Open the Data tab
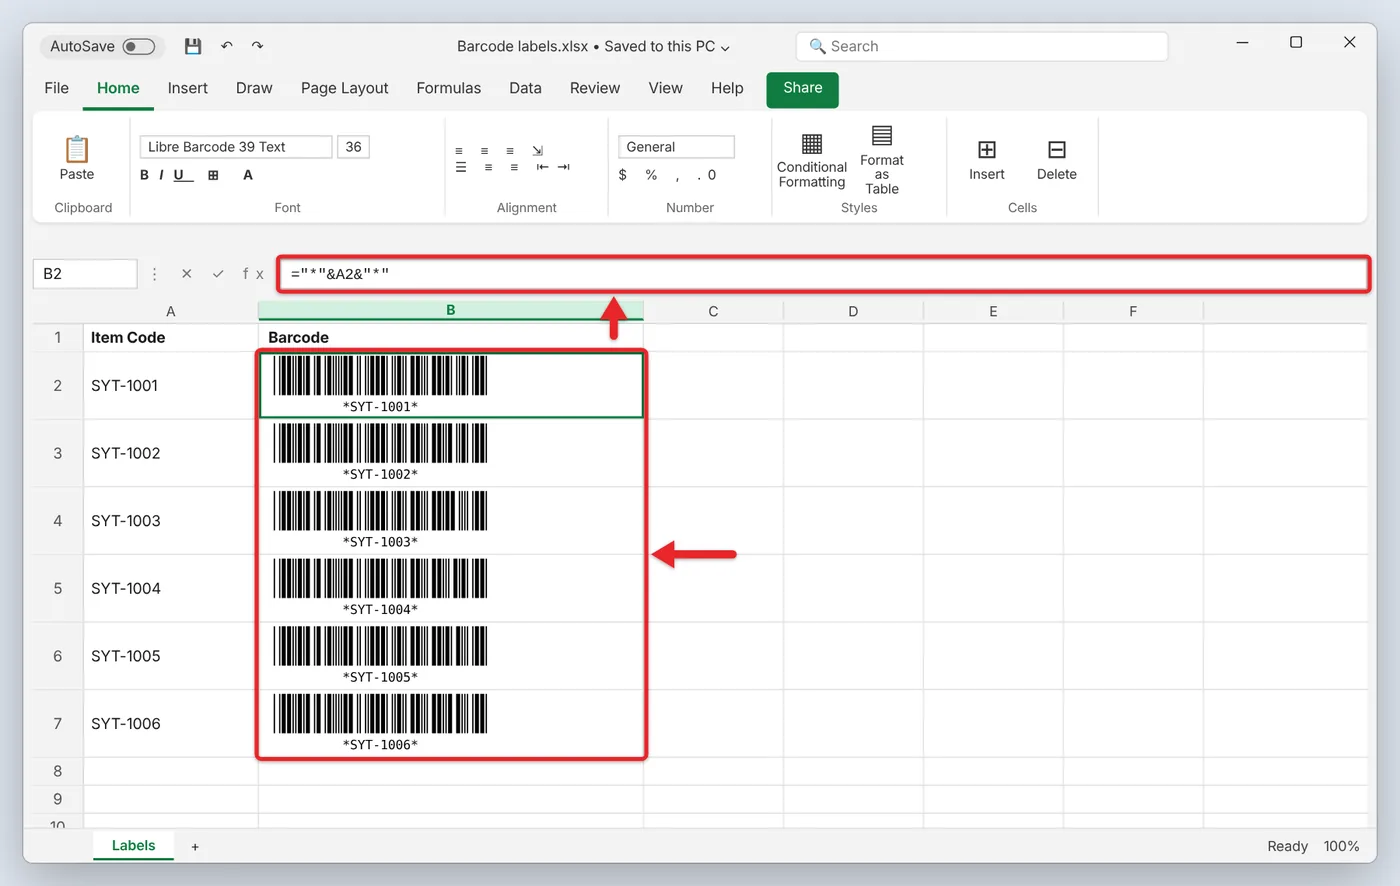1400x886 pixels. coord(525,88)
